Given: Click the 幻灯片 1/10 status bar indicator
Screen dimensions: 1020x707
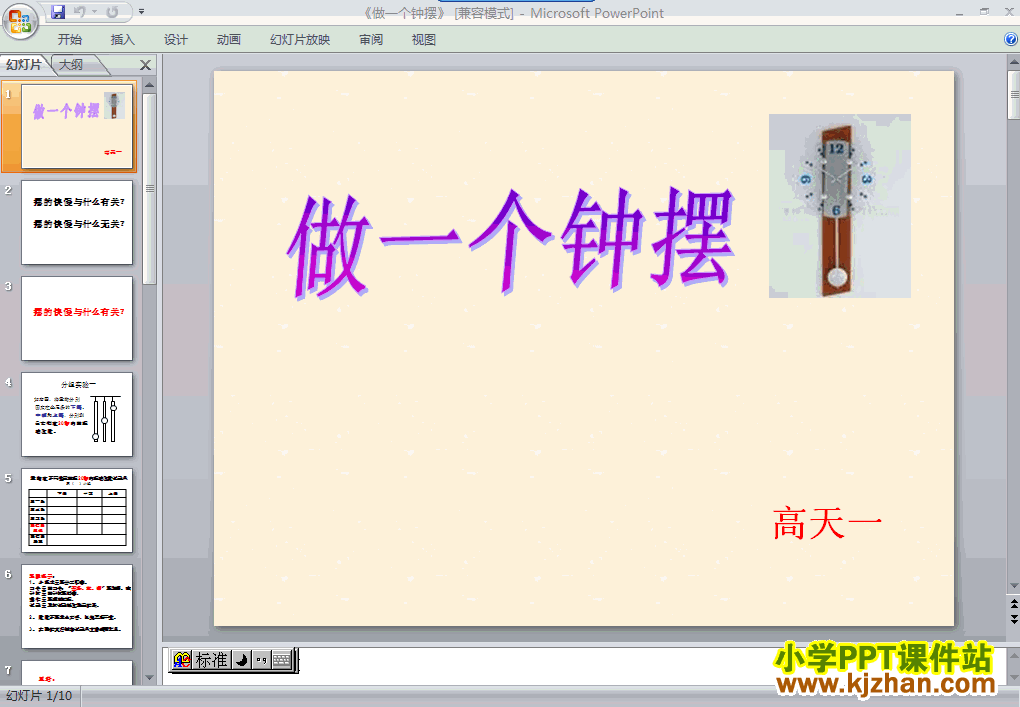Looking at the screenshot, I should click(x=39, y=696).
